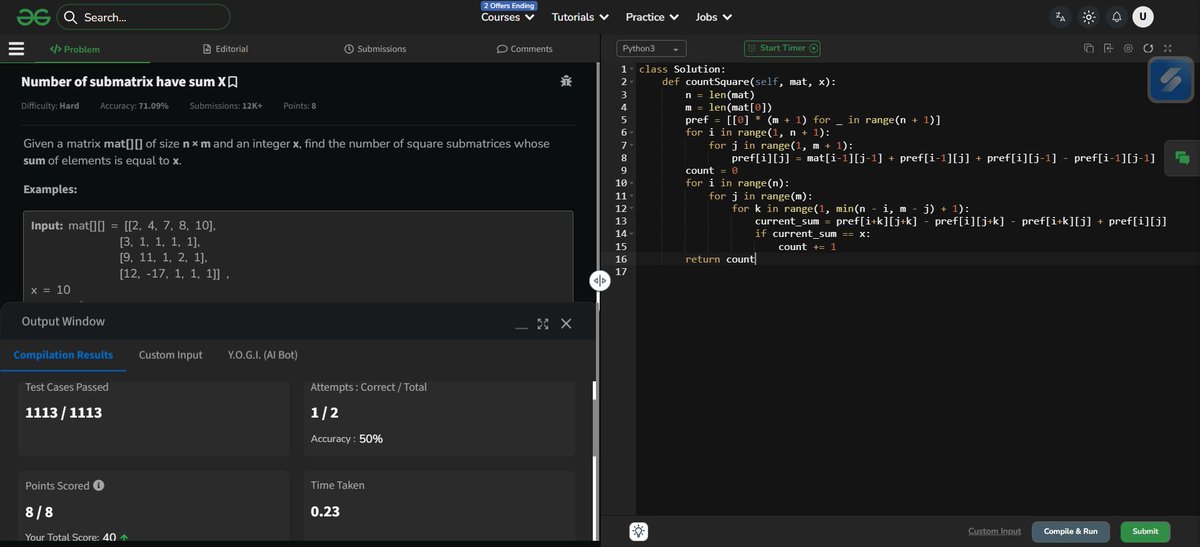Open editor settings gear icon
Image resolution: width=1200 pixels, height=547 pixels.
coord(1128,48)
